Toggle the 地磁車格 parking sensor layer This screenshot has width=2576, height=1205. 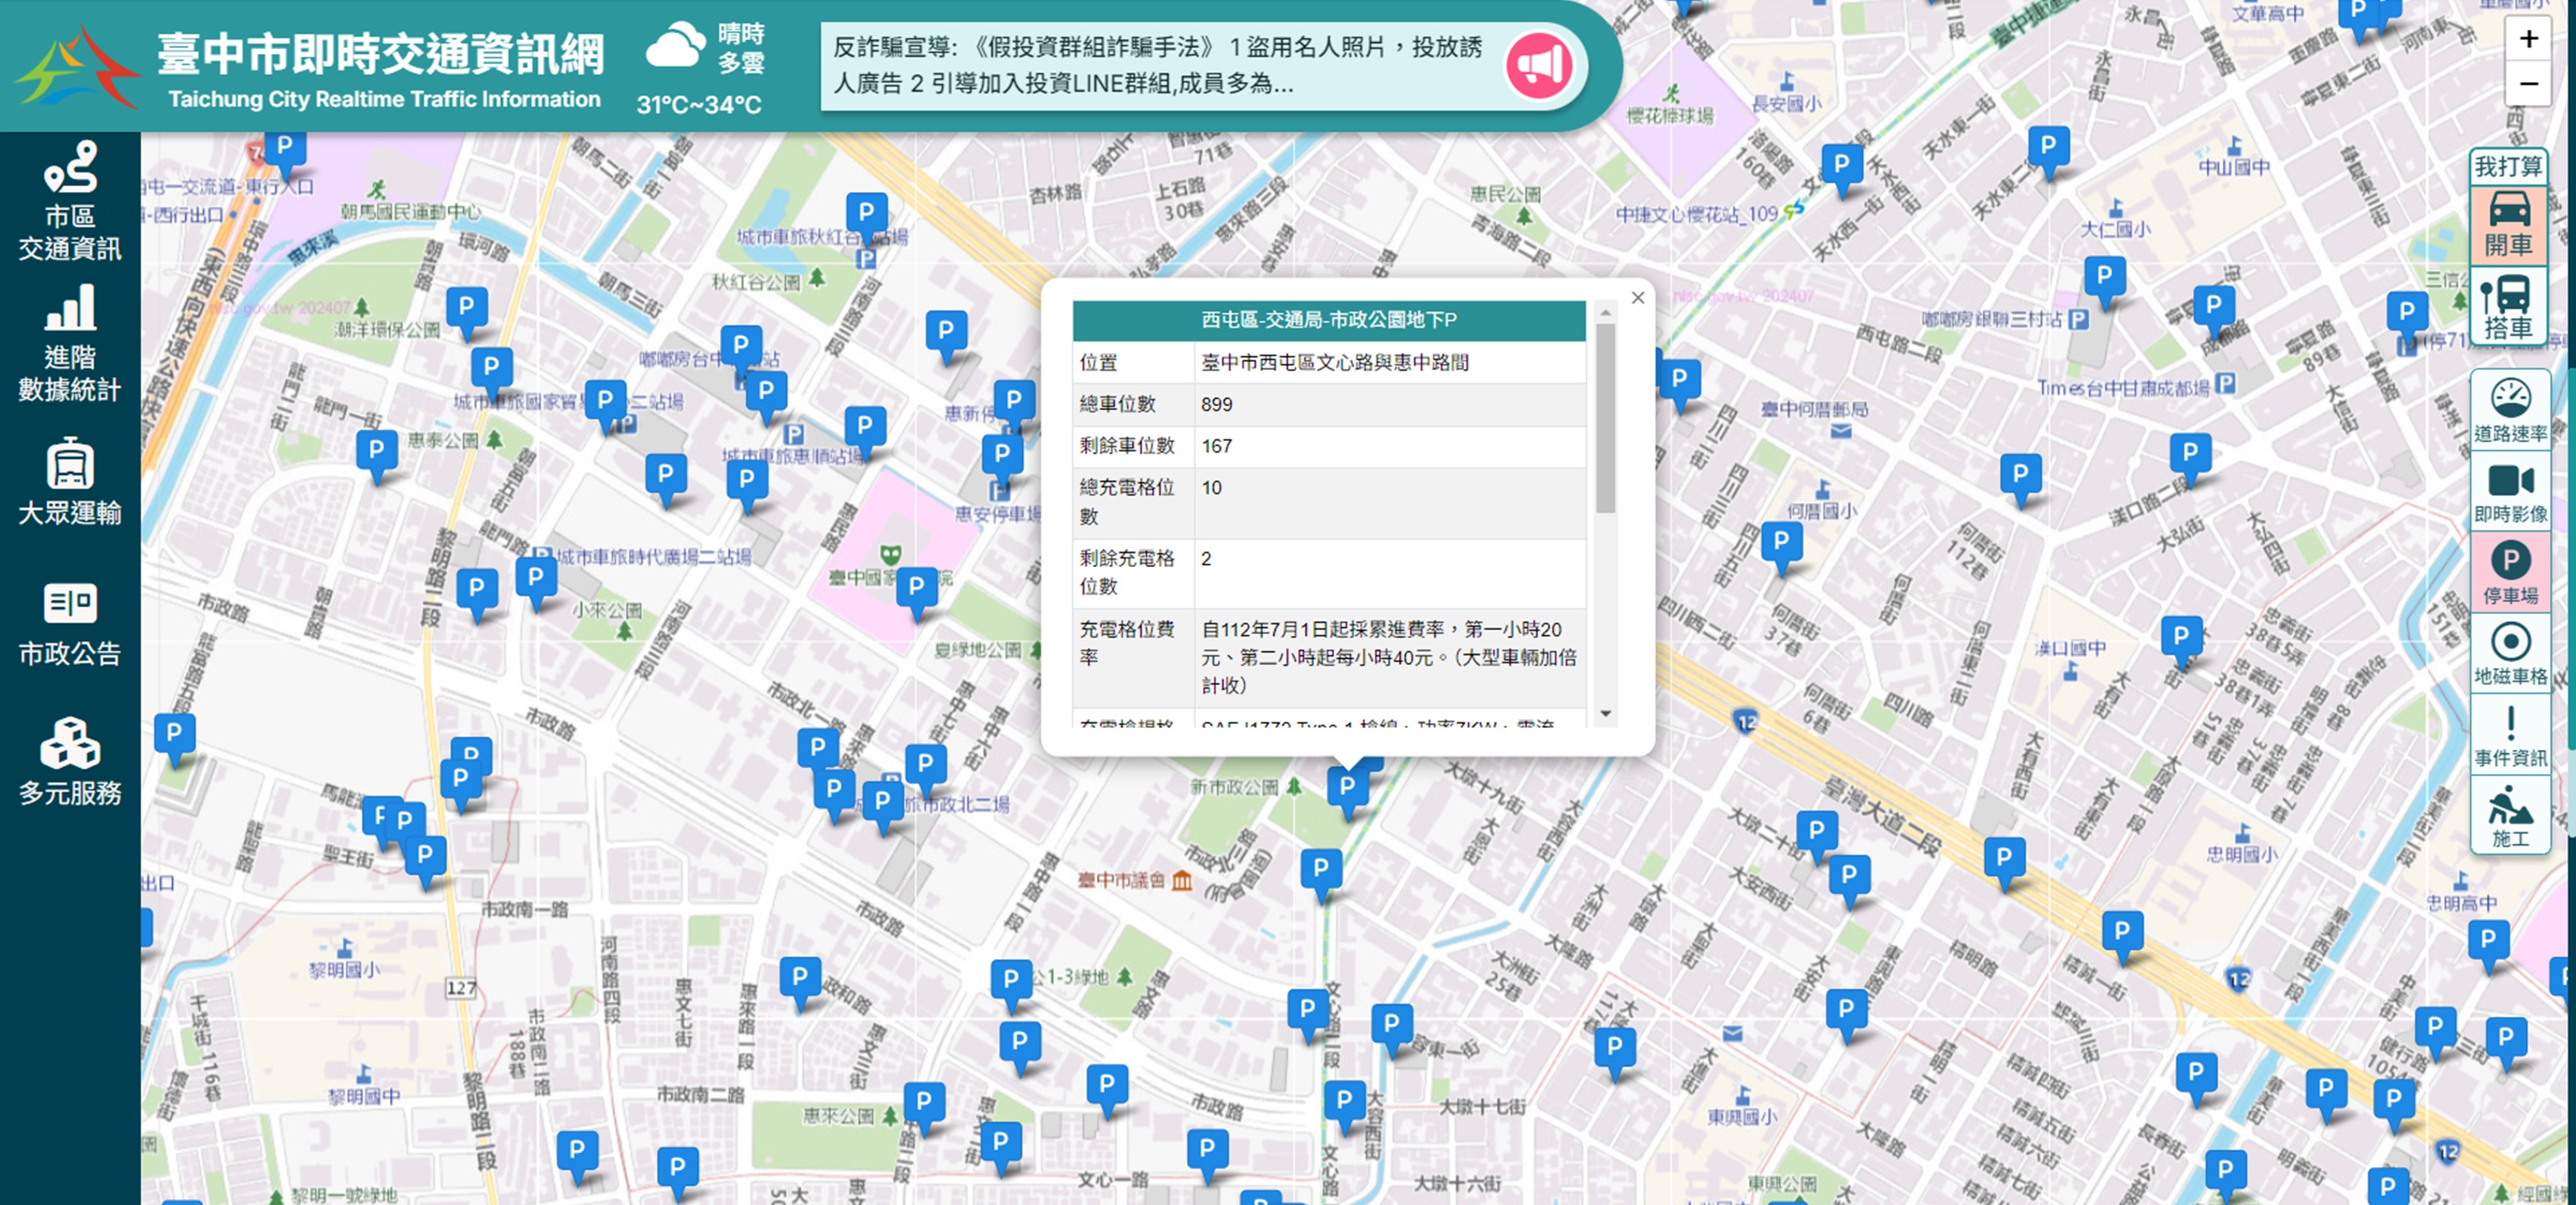pos(2510,653)
